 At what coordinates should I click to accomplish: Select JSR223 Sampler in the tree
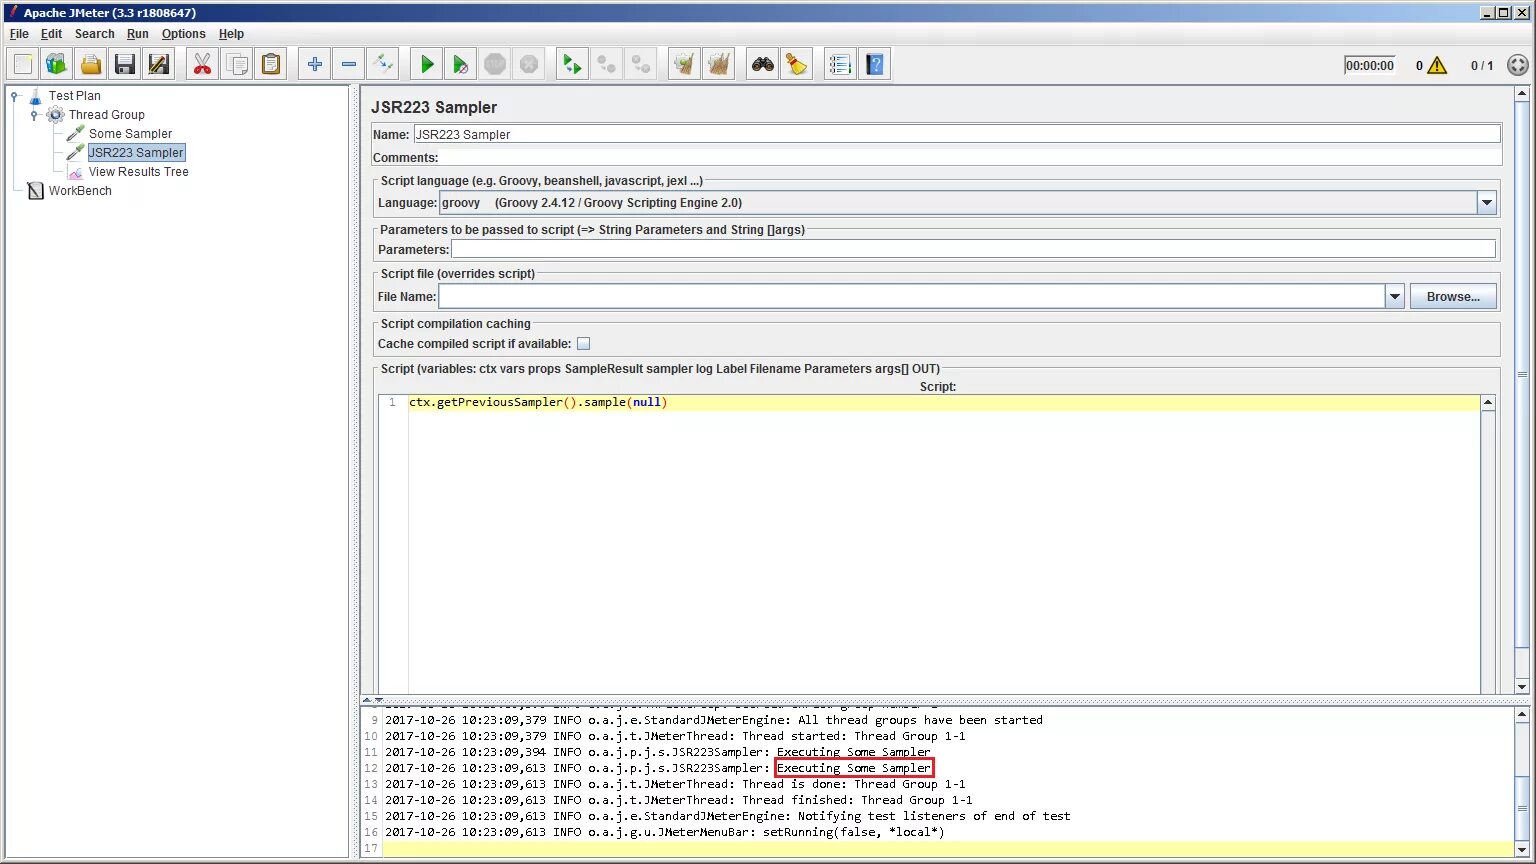(x=136, y=153)
